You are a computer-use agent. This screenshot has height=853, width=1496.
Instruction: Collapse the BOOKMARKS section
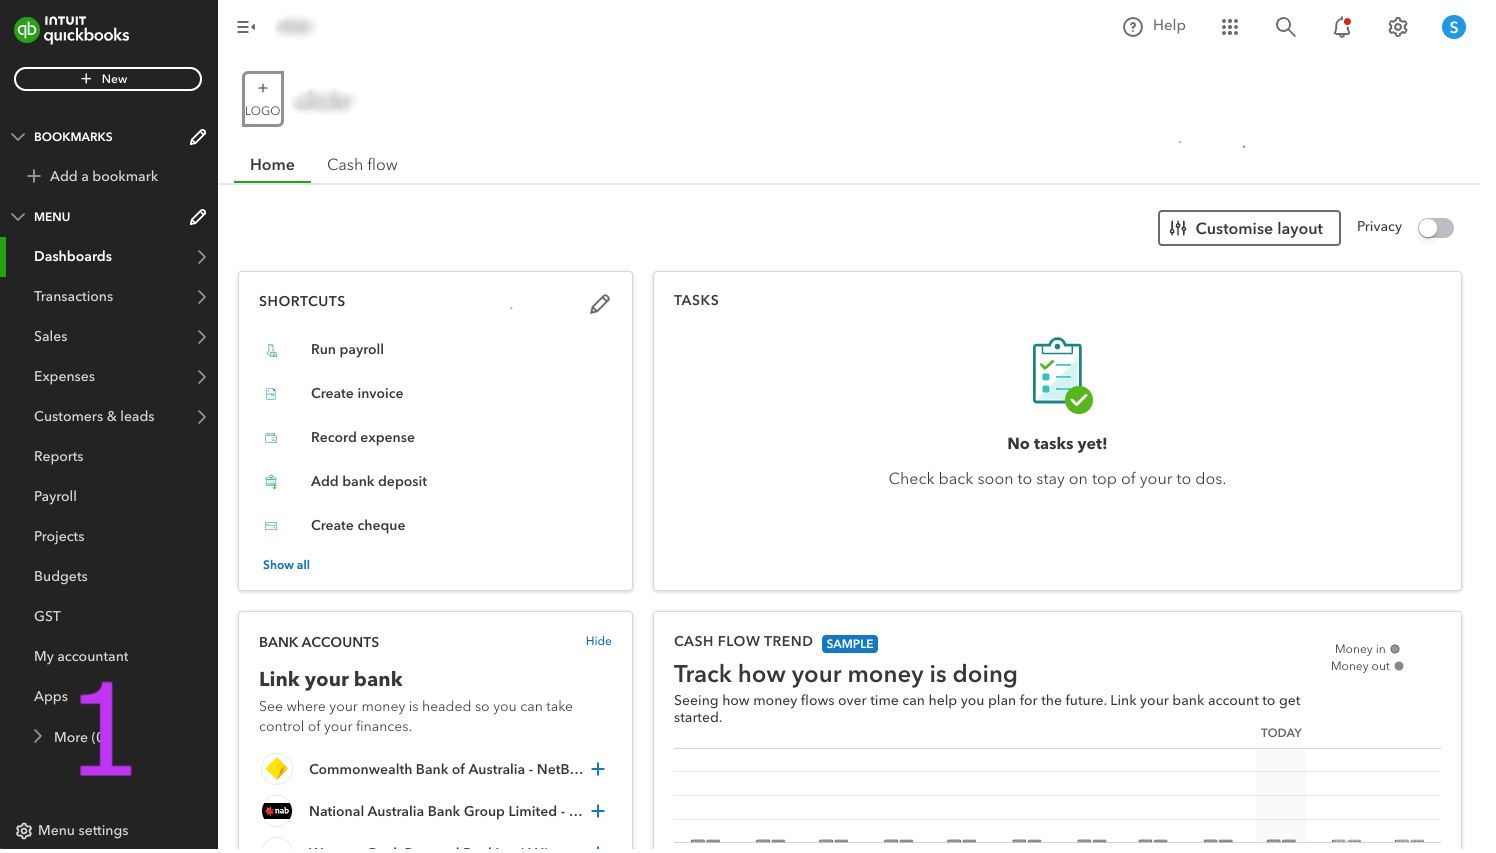pos(18,137)
